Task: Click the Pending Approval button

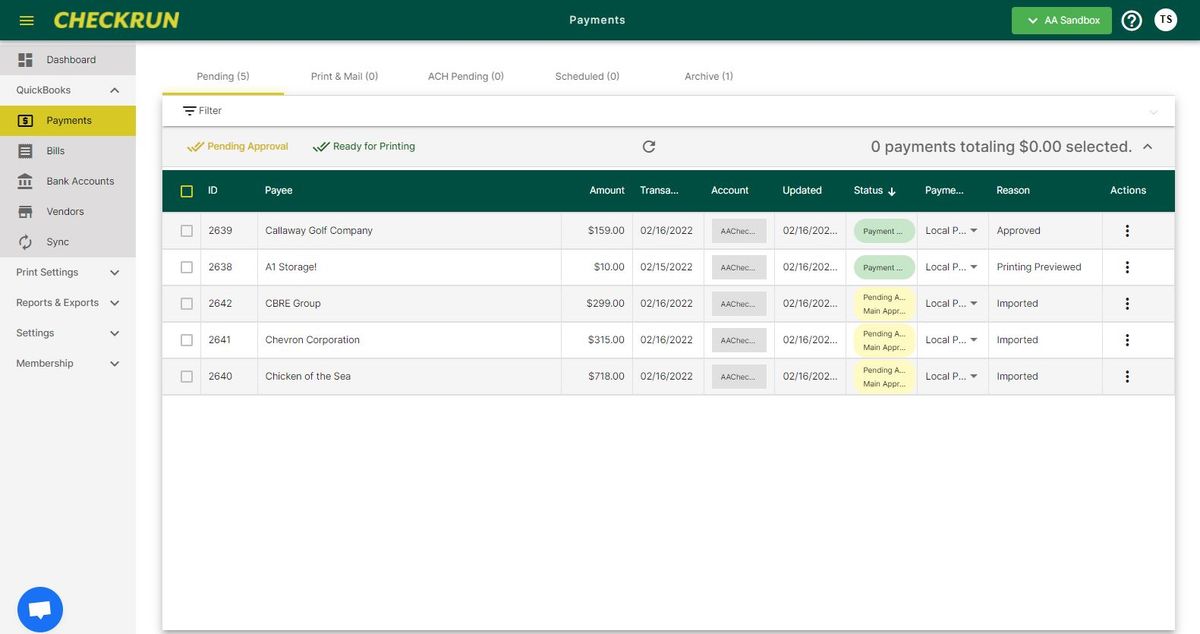Action: coord(238,146)
